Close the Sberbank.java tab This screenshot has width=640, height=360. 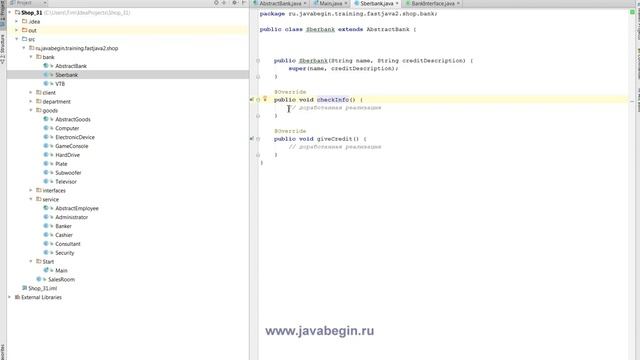tap(397, 3)
